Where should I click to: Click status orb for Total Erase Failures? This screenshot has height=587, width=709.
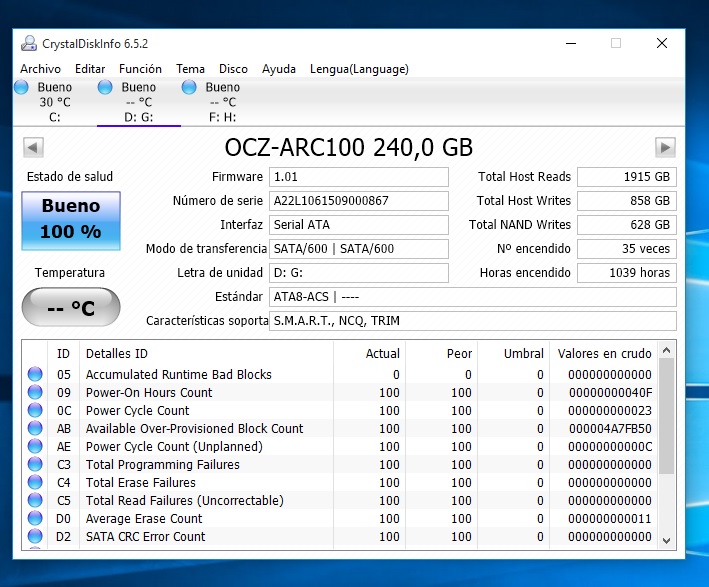click(x=35, y=483)
